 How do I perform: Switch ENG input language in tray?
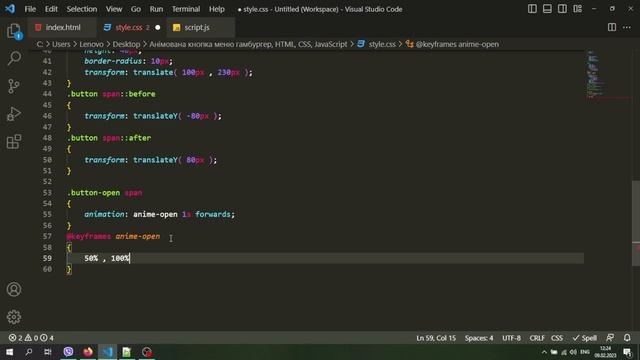pos(585,352)
